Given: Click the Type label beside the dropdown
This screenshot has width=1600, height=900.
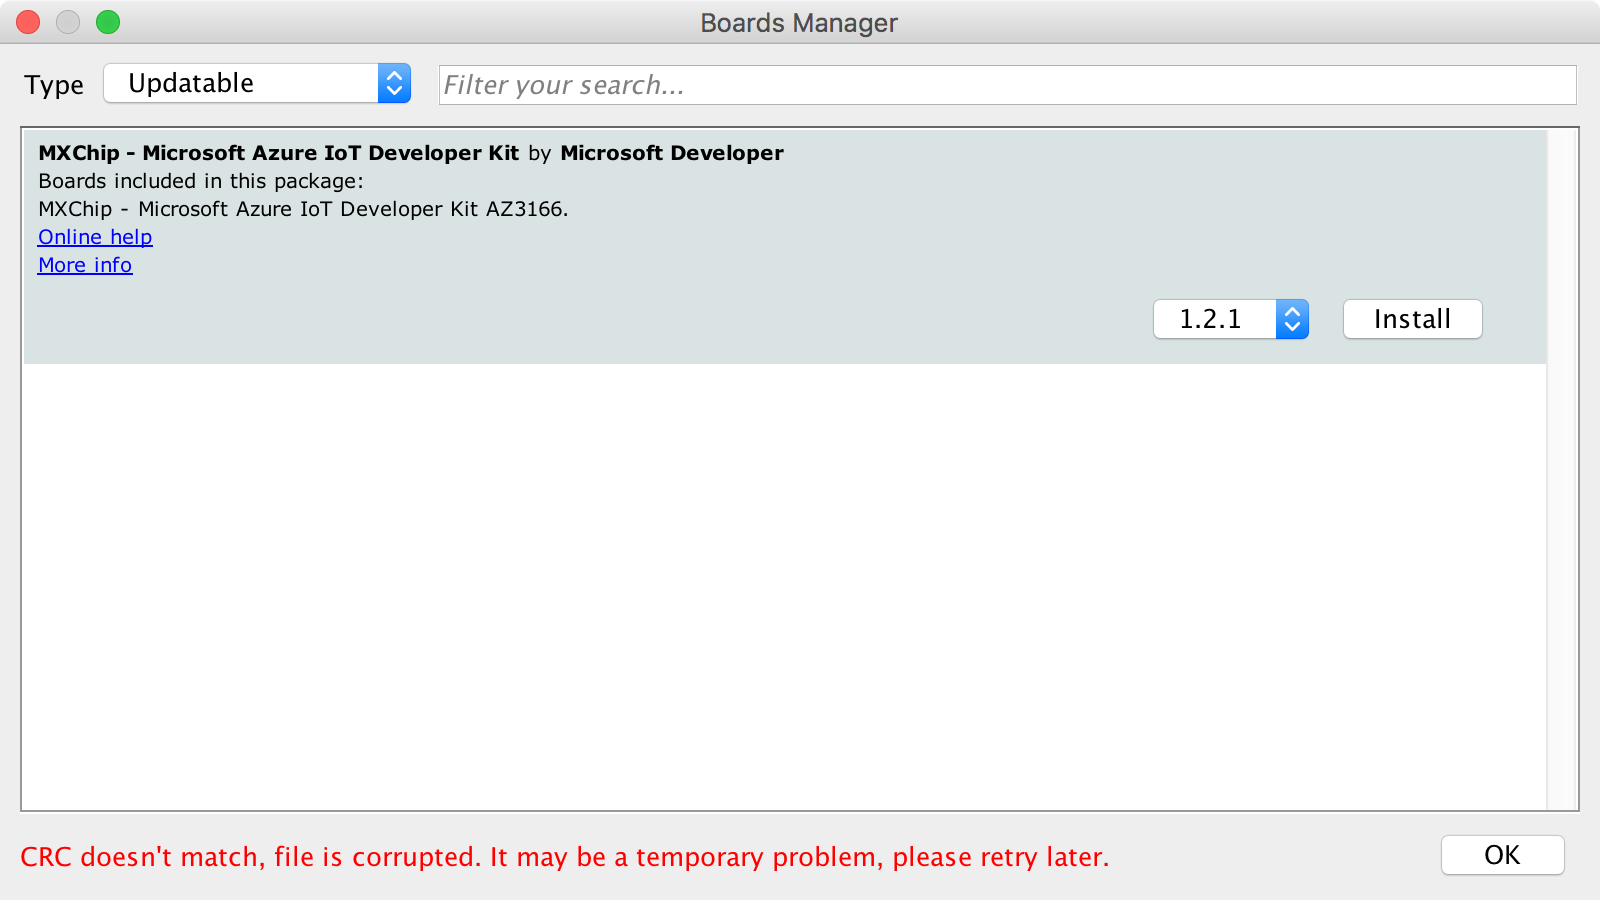Looking at the screenshot, I should [54, 85].
